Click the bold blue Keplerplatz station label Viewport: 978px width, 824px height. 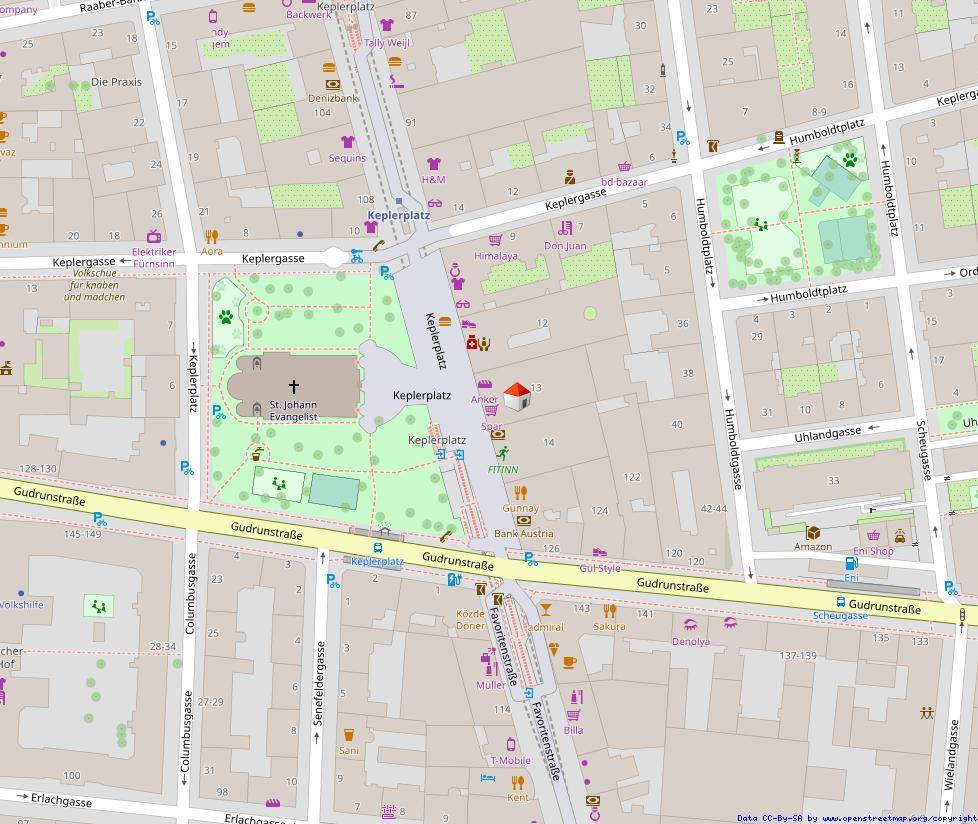(x=398, y=215)
